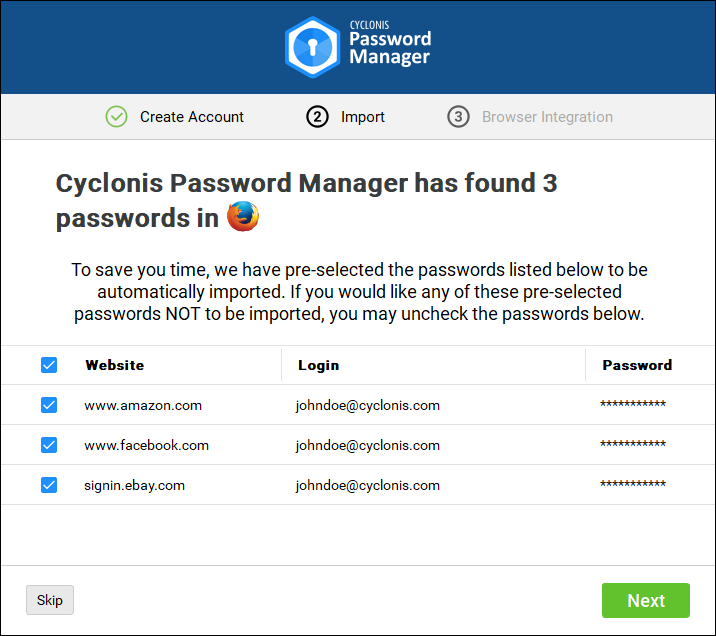Click the step 2 Import circle icon
Image resolution: width=716 pixels, height=636 pixels.
317,117
